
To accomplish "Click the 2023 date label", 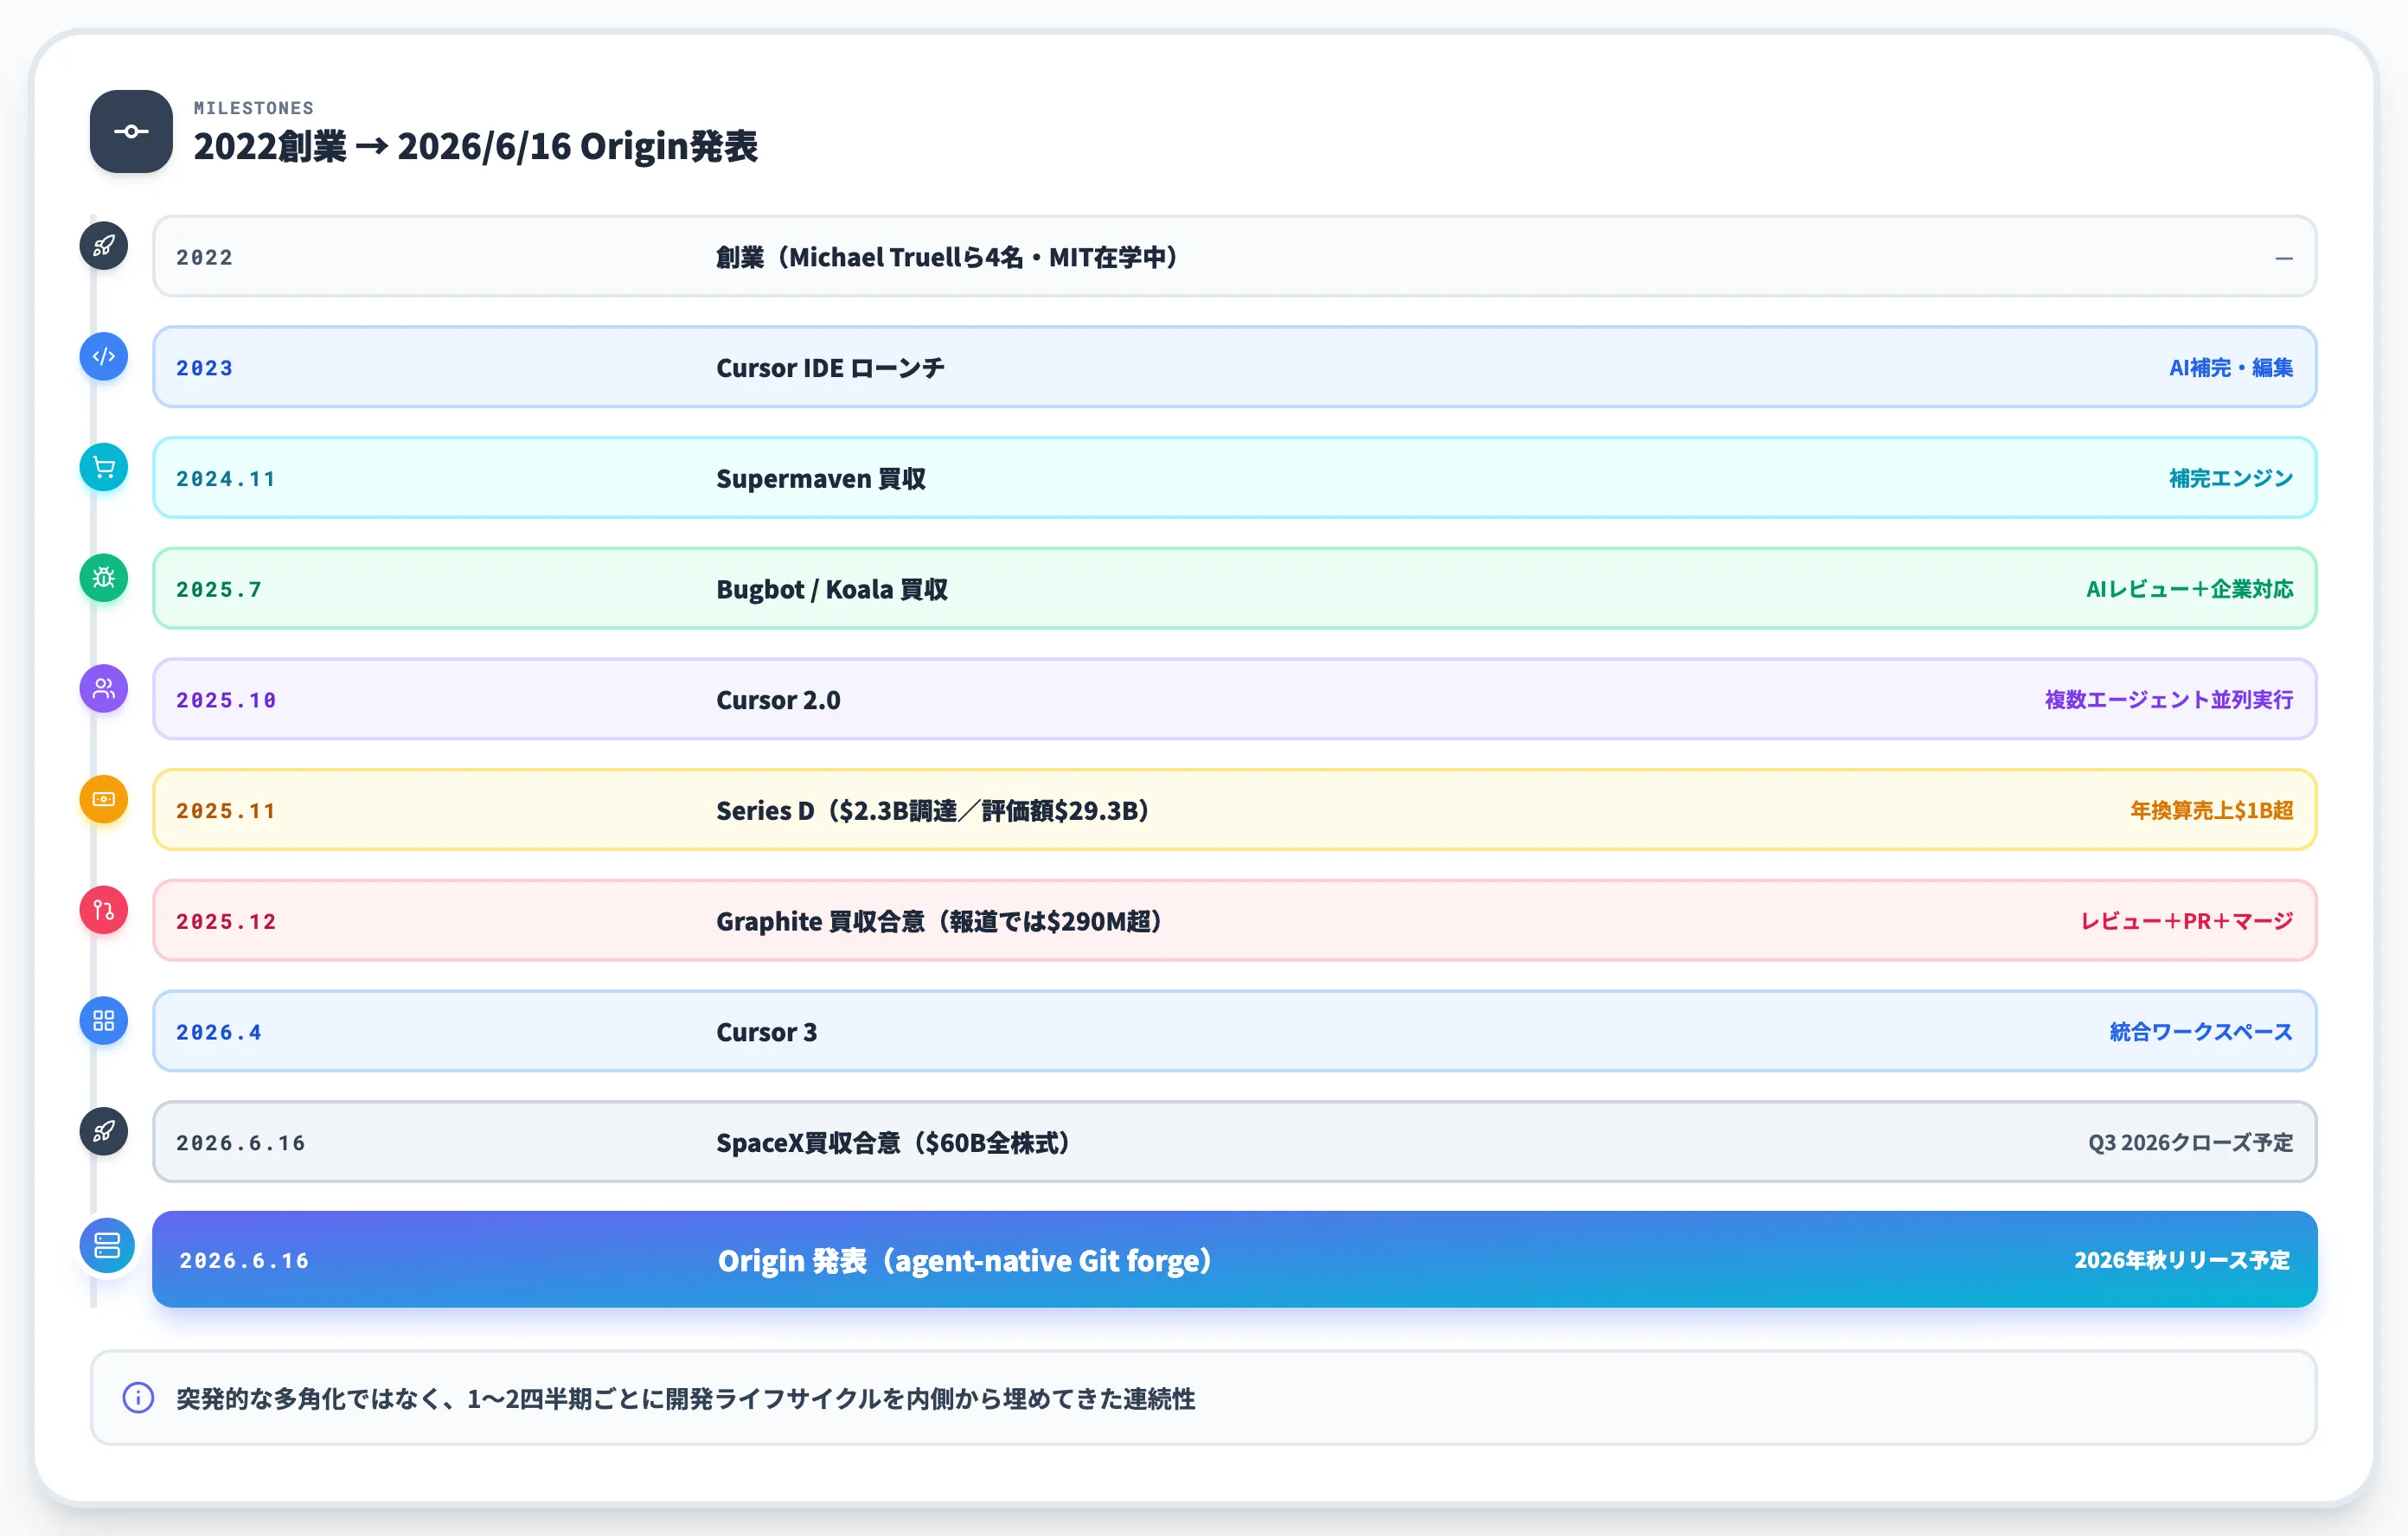I will 205,368.
